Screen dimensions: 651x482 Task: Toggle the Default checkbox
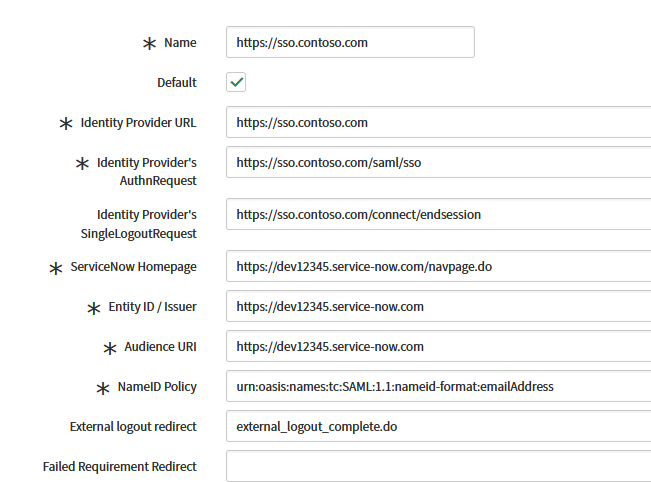click(x=236, y=82)
